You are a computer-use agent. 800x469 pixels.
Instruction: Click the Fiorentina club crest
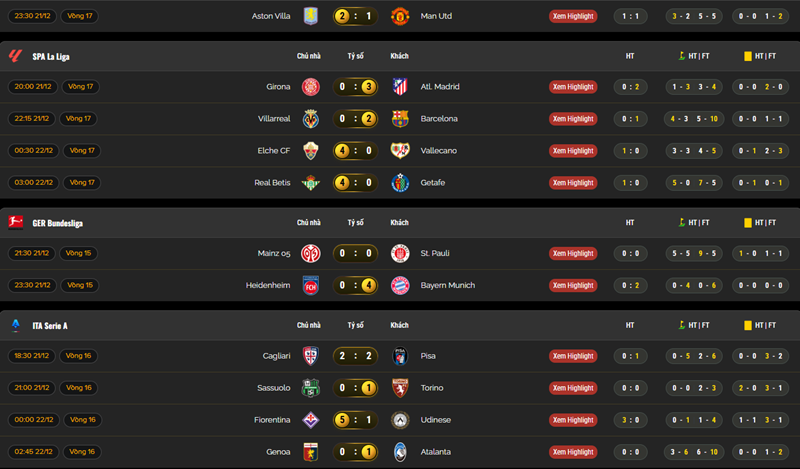310,420
